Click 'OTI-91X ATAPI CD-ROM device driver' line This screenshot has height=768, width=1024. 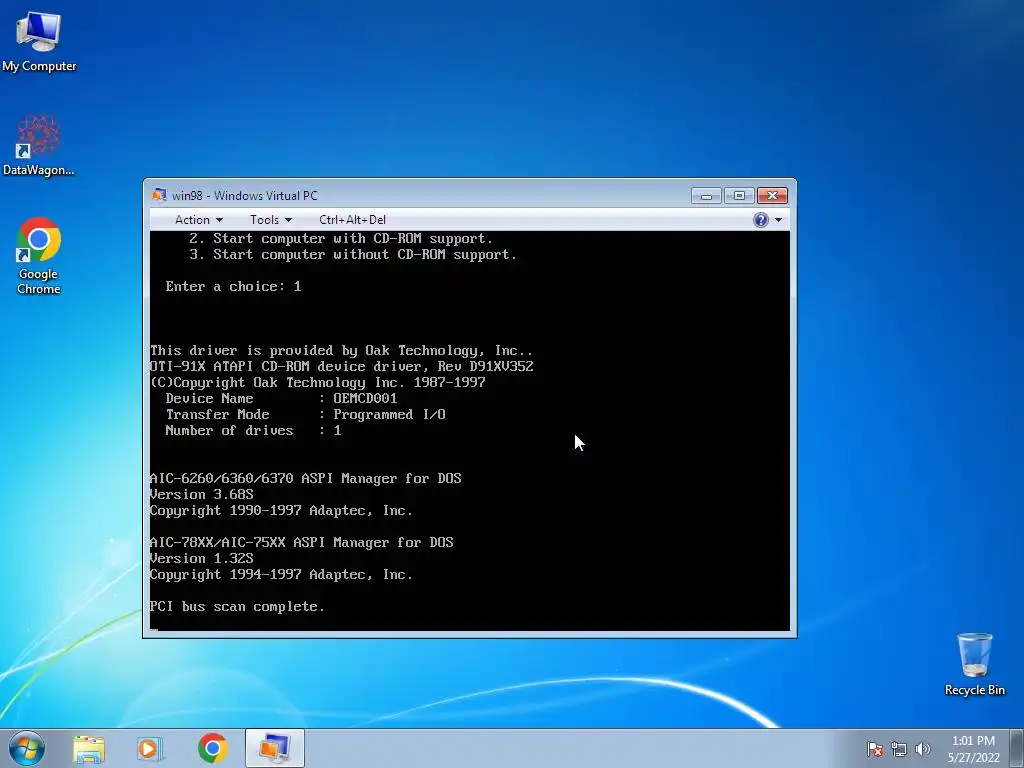[x=341, y=366]
